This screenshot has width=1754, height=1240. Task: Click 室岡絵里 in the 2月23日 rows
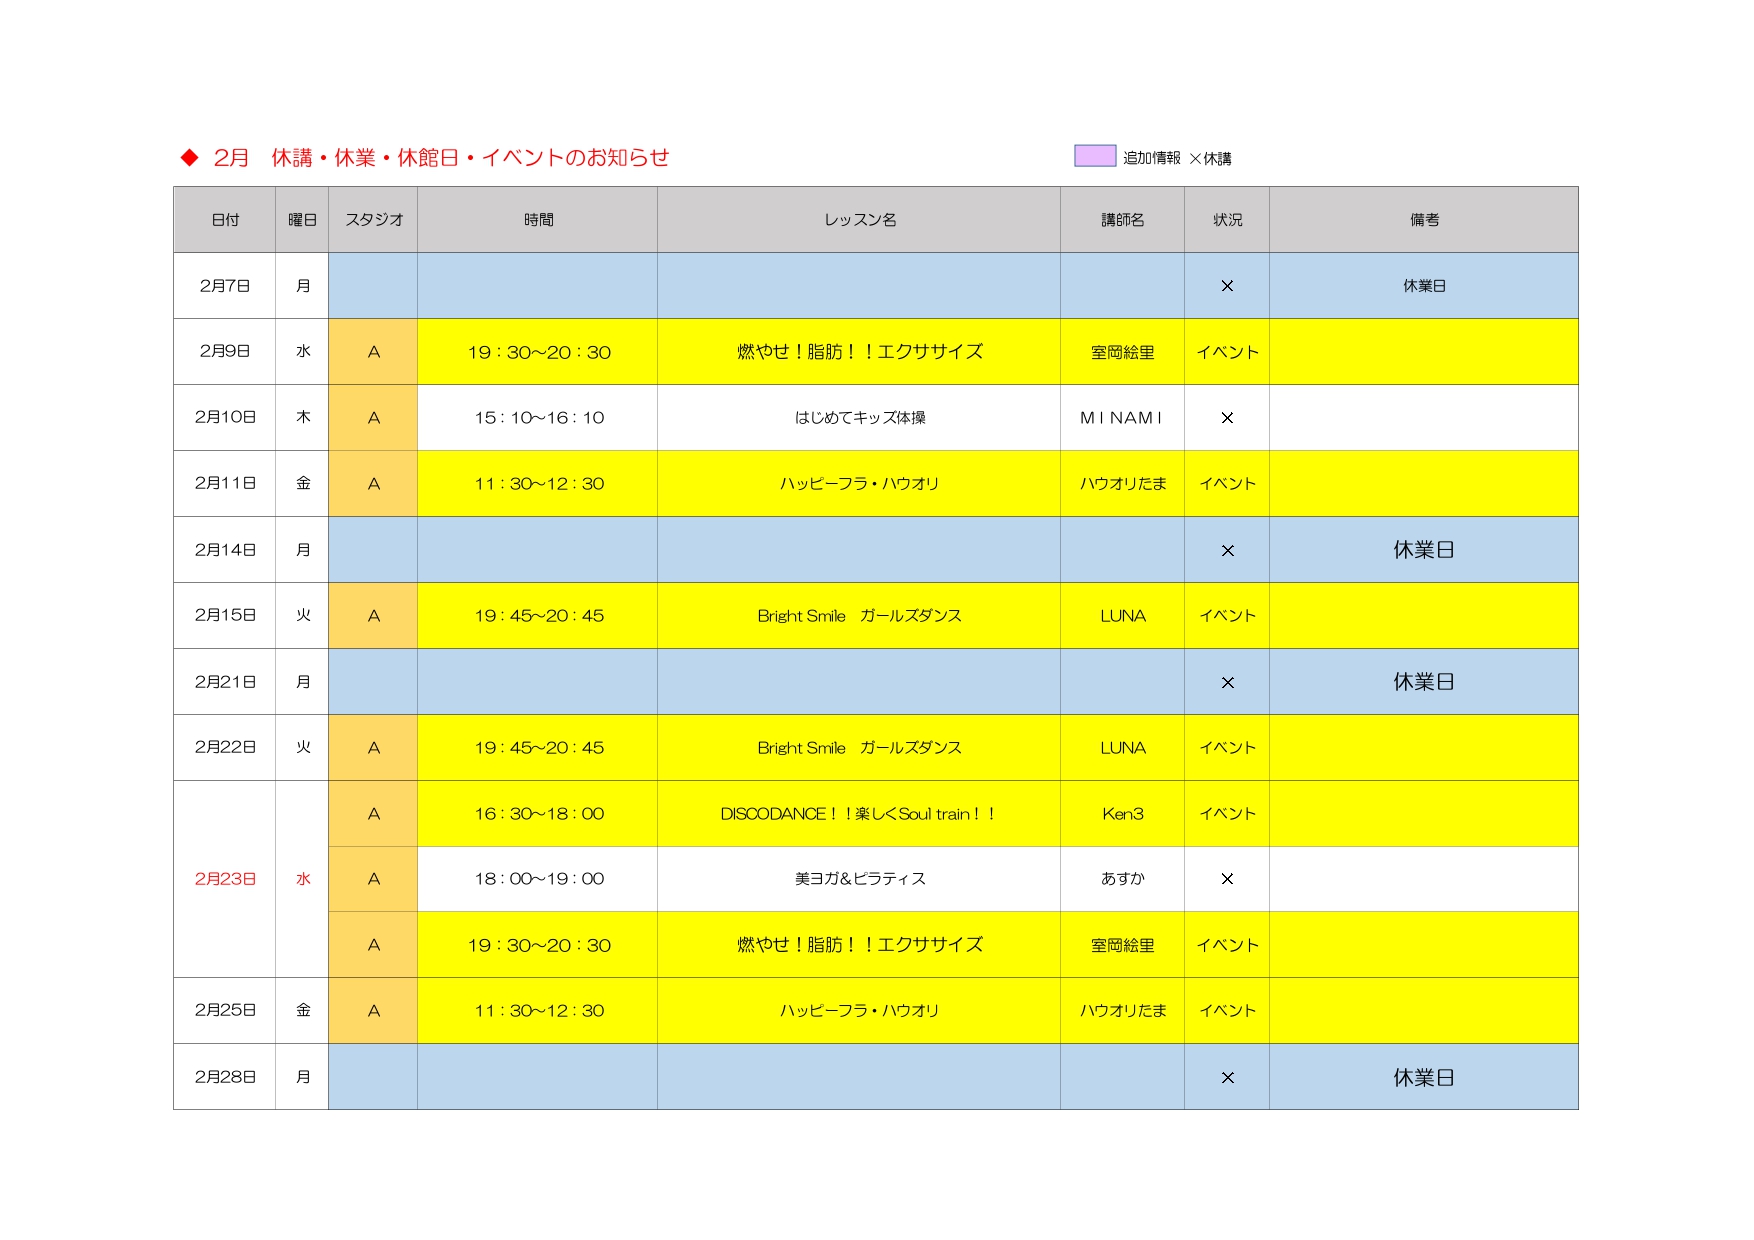1123,945
